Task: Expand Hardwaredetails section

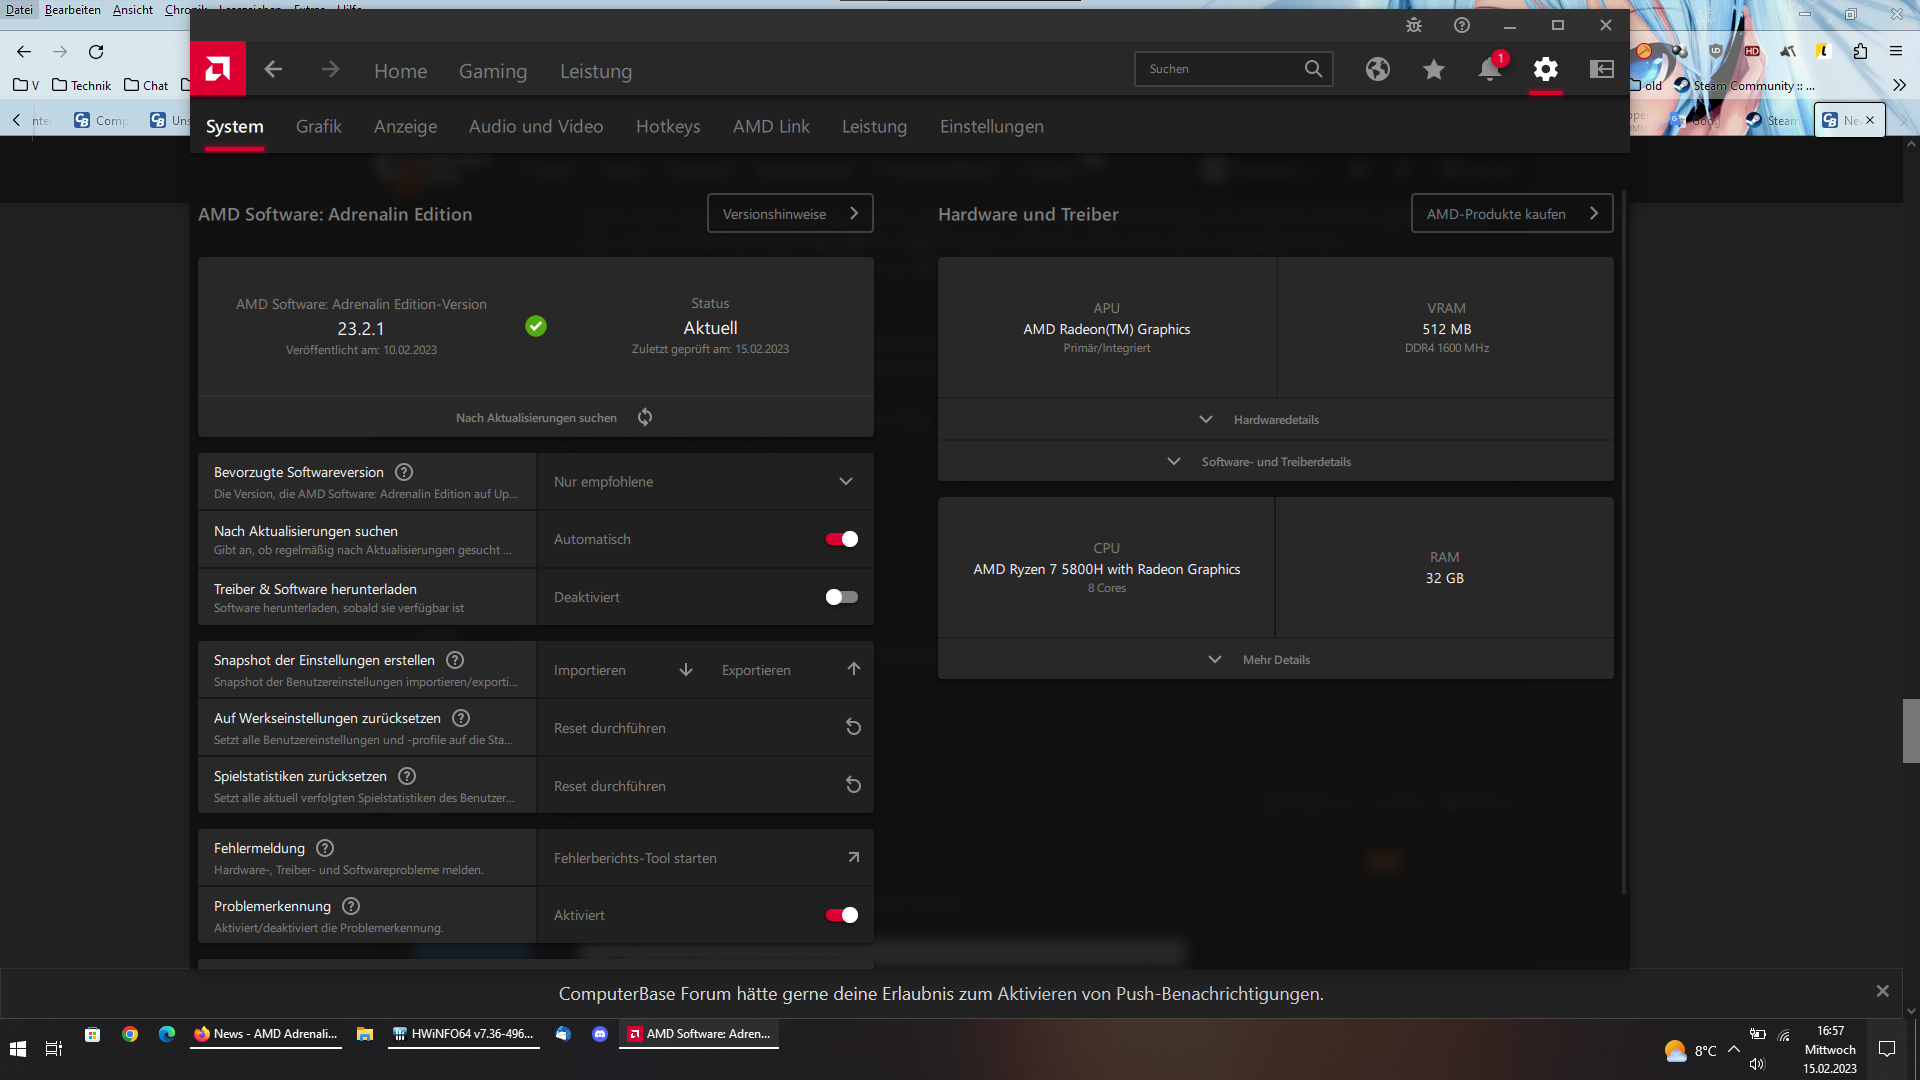Action: coord(1275,420)
